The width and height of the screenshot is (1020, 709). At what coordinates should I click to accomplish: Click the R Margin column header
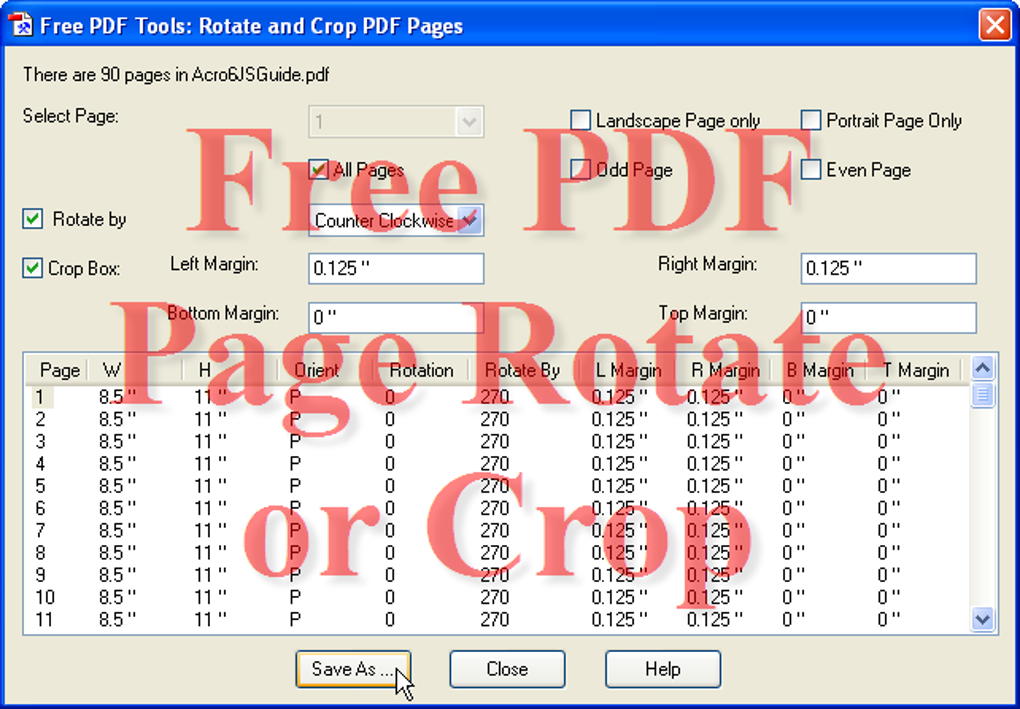pos(723,370)
